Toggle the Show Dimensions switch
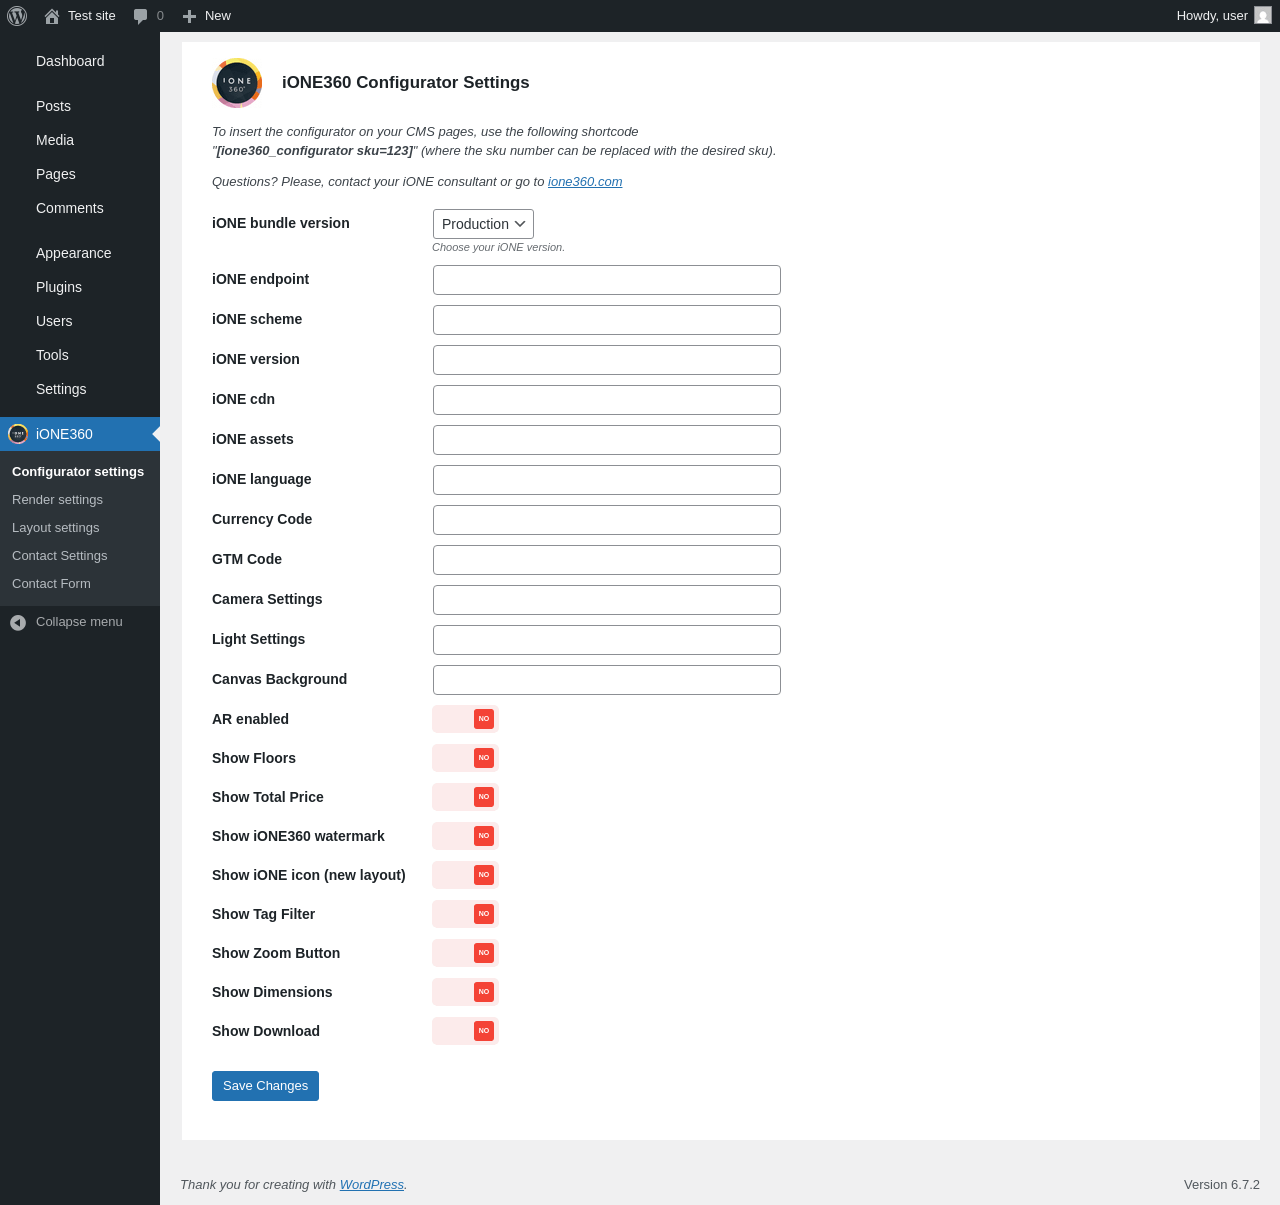The image size is (1280, 1205). click(465, 992)
